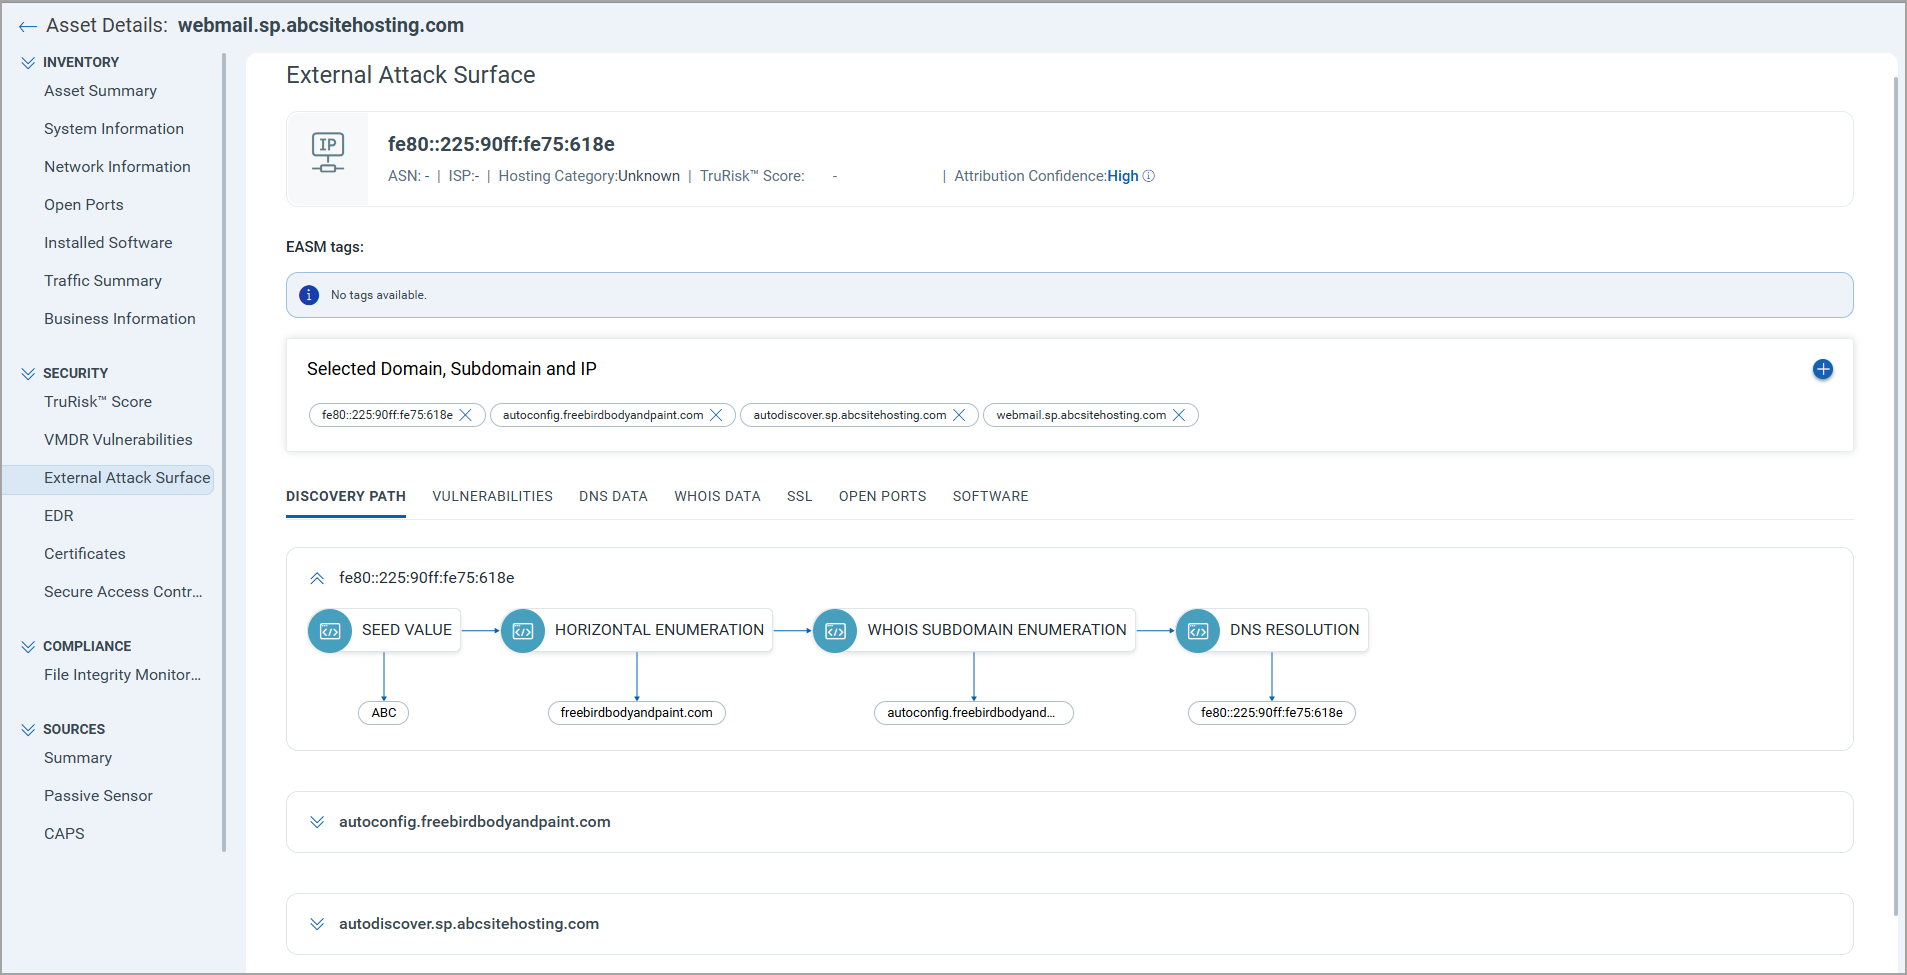Screen dimensions: 1907x975
Task: Open Traffic Summary
Action: tap(103, 281)
